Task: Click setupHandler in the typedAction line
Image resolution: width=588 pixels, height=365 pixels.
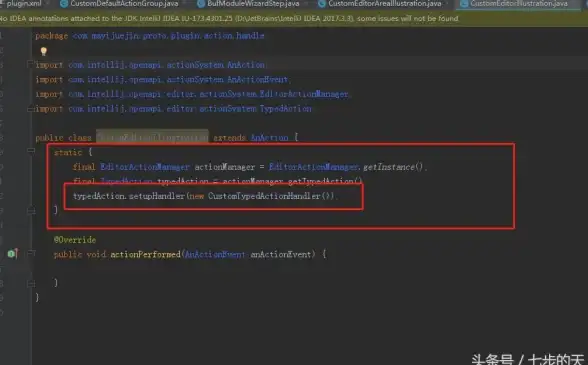Action: point(157,196)
